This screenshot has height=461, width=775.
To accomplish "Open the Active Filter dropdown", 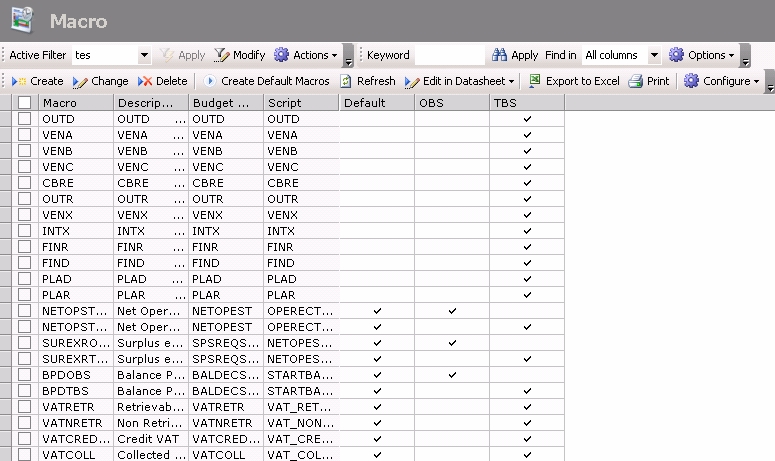I will point(145,56).
